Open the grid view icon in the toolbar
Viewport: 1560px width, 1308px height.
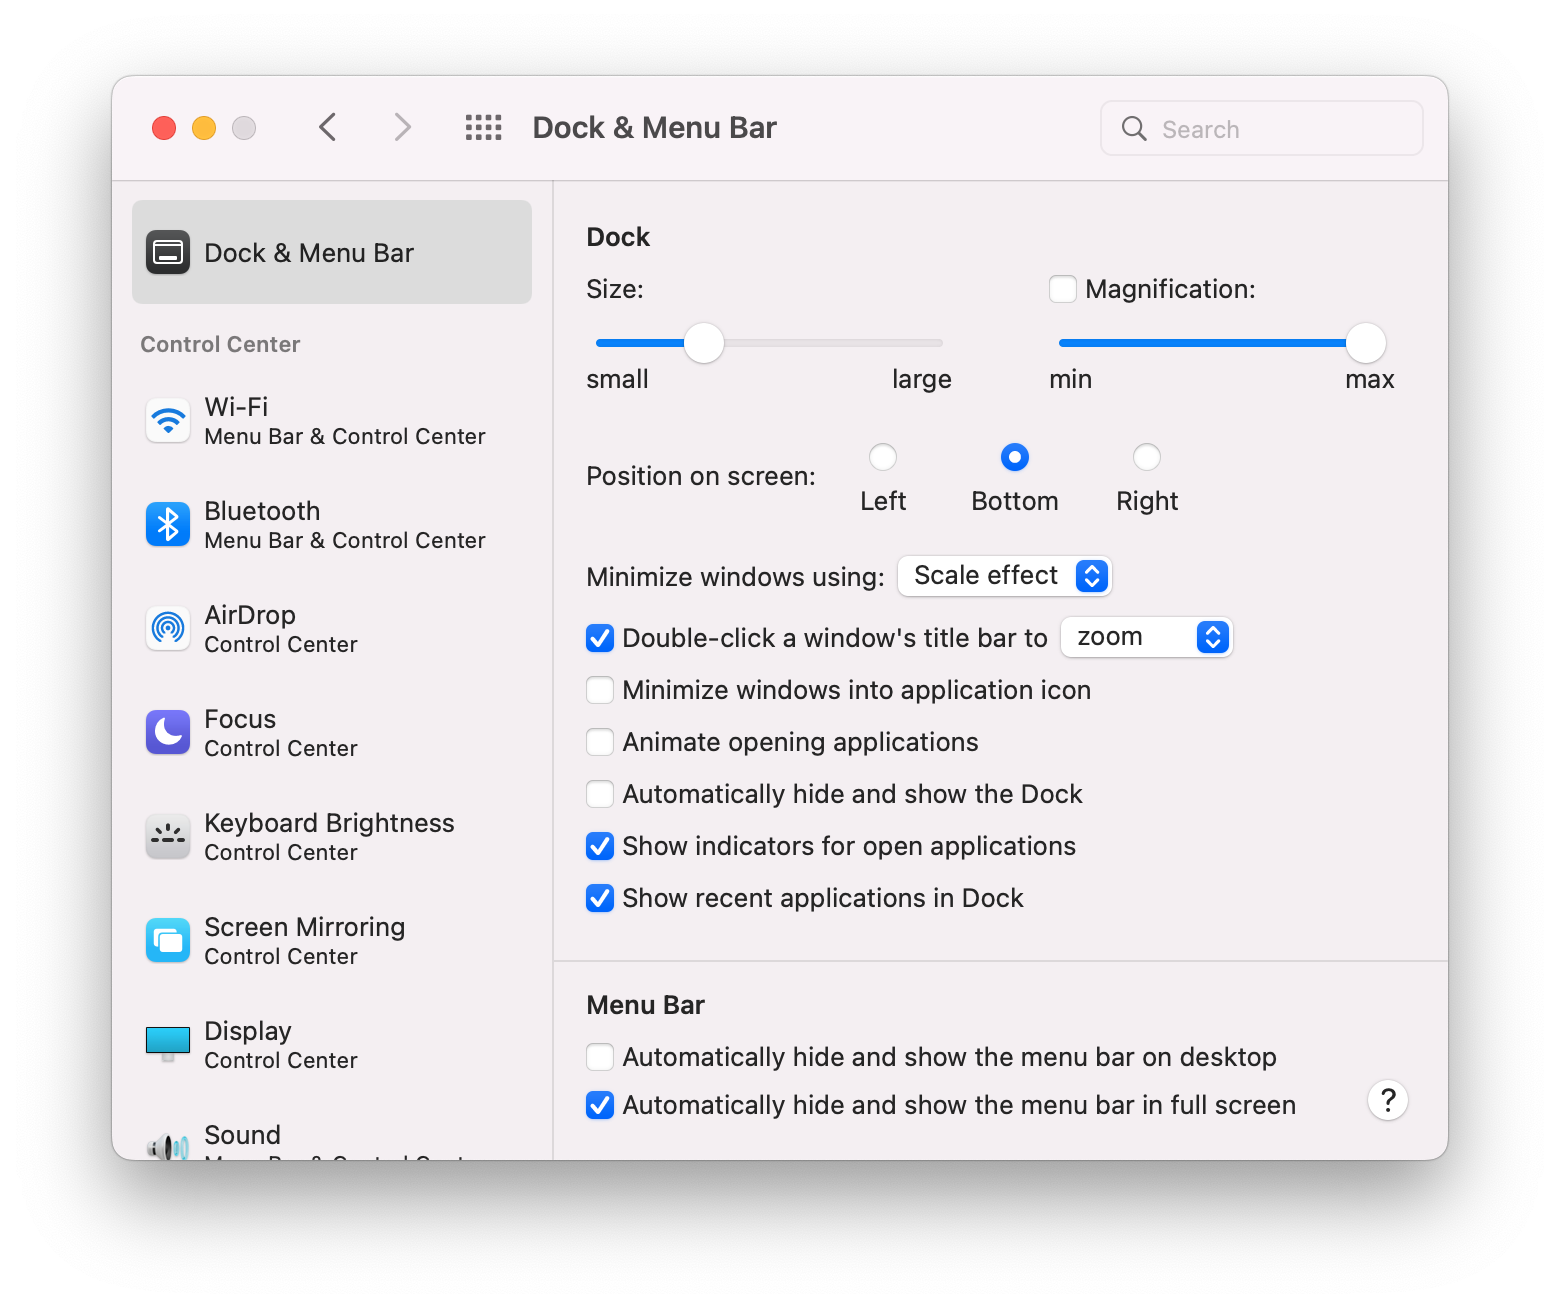click(483, 127)
